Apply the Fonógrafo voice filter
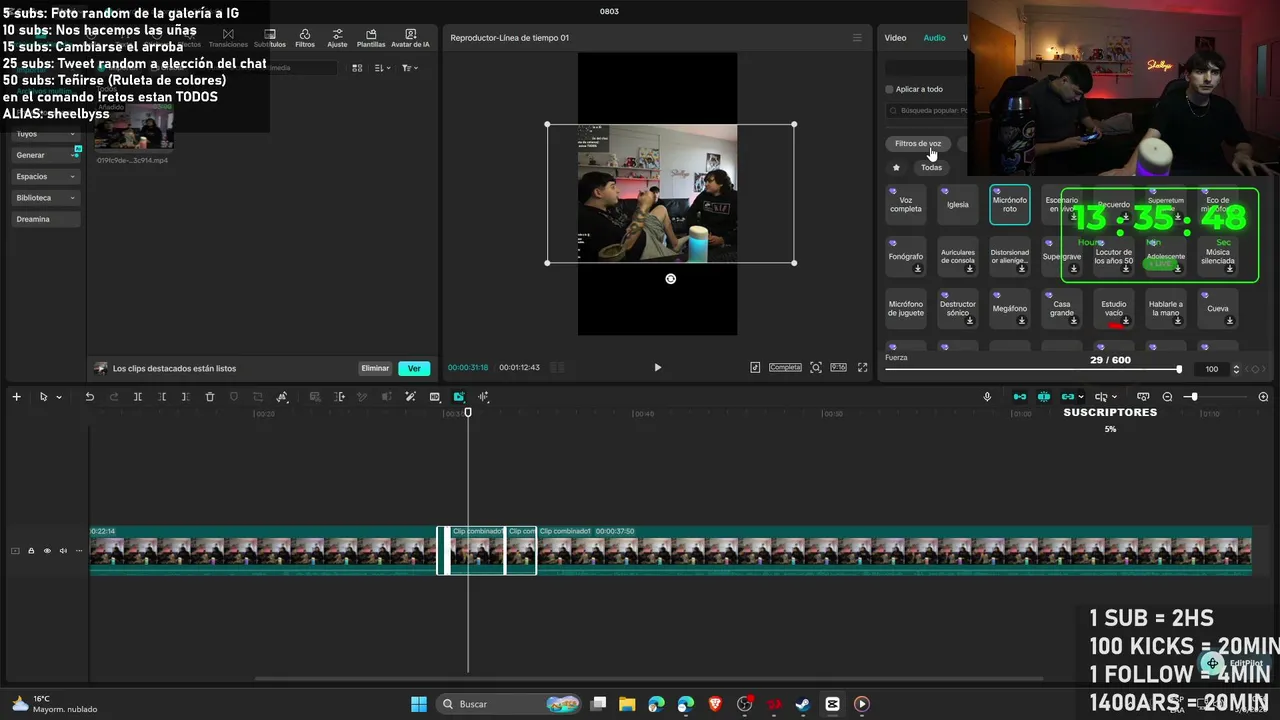Viewport: 1280px width, 720px height. coord(906,257)
